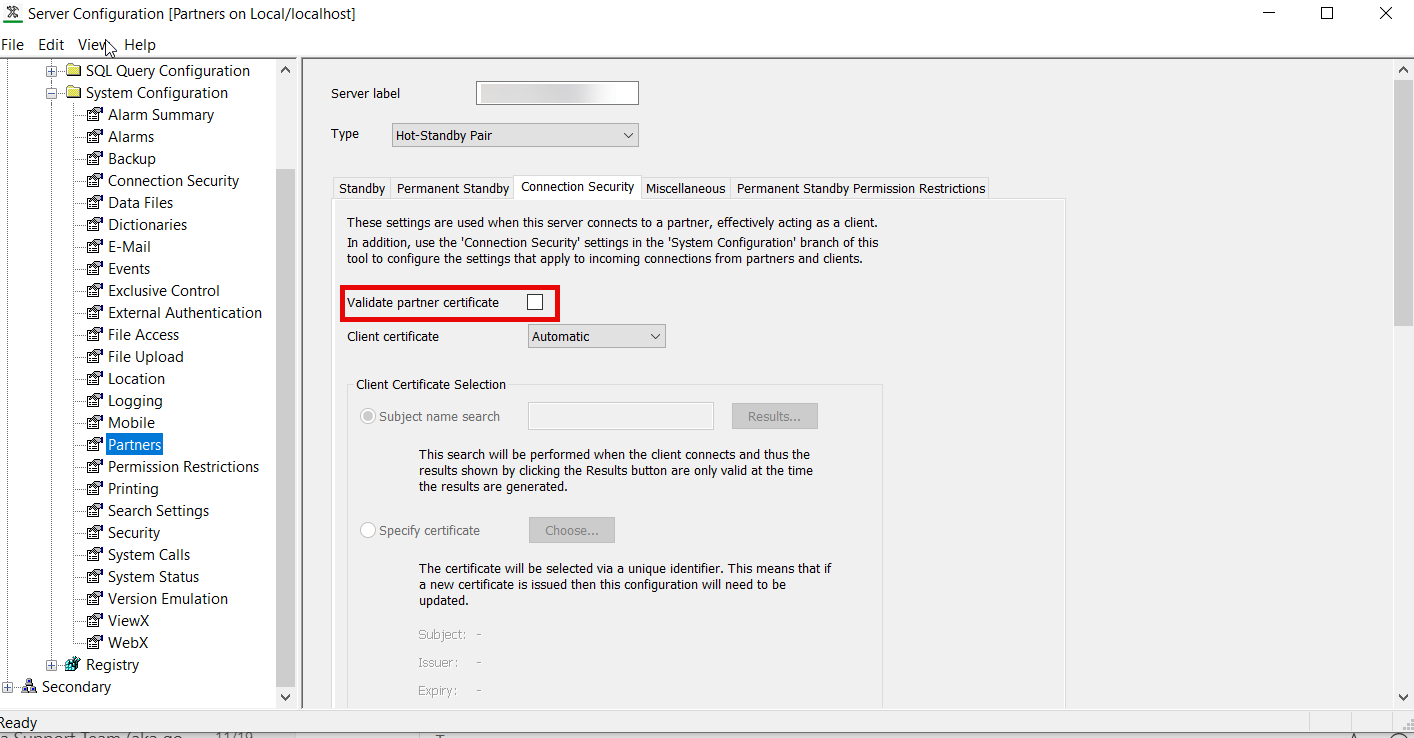Screen dimensions: 1414x738
Task: Click the Dictionaries item icon
Action: [95, 225]
